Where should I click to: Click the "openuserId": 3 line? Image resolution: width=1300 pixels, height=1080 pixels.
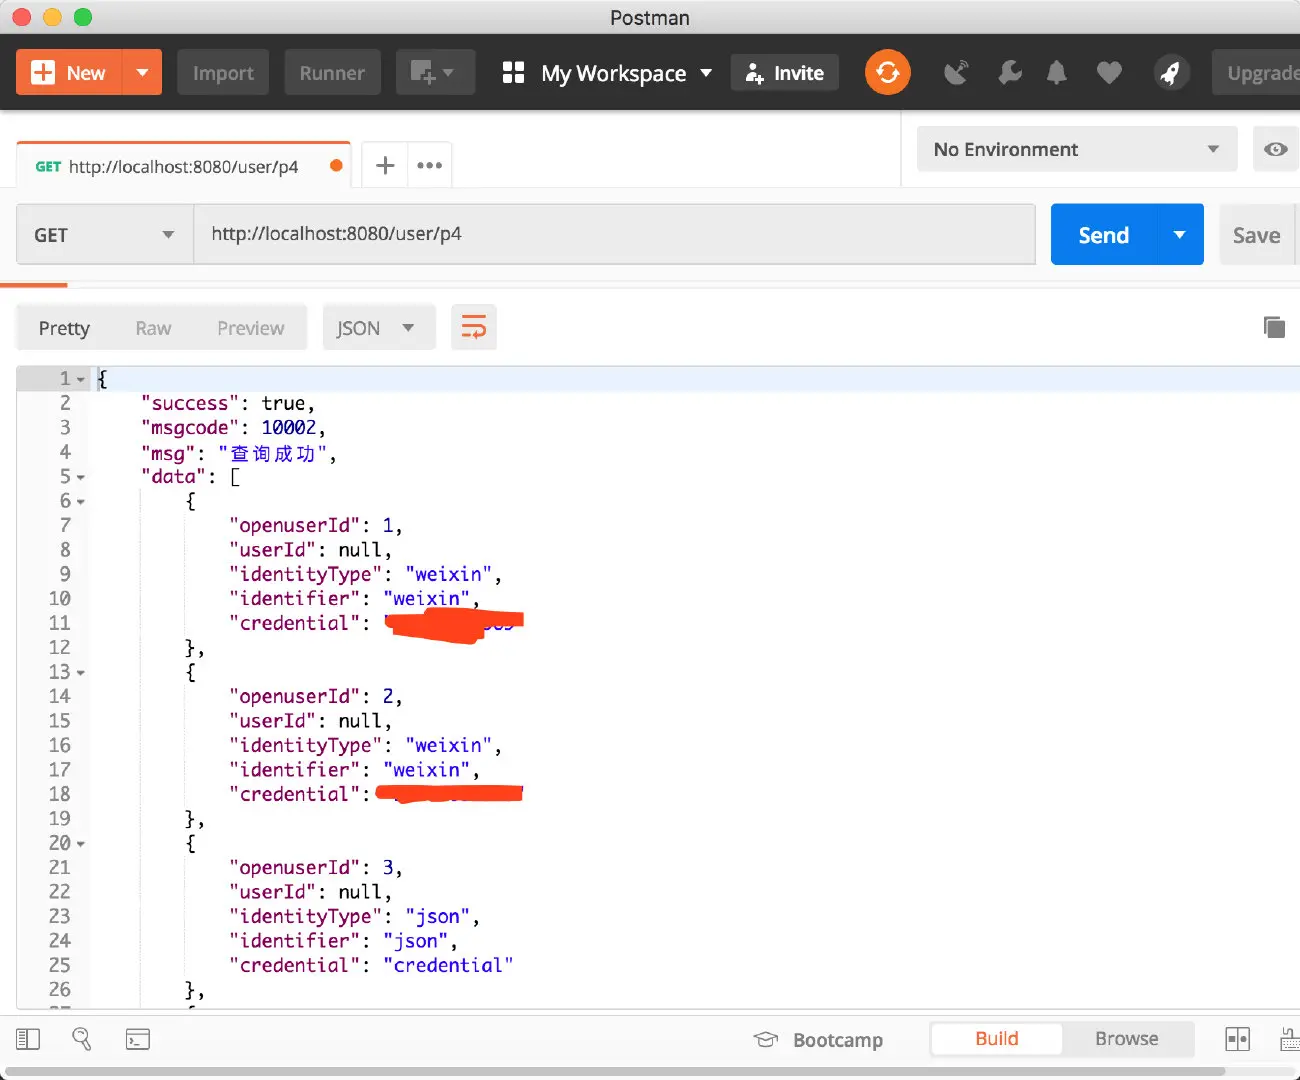(x=316, y=868)
